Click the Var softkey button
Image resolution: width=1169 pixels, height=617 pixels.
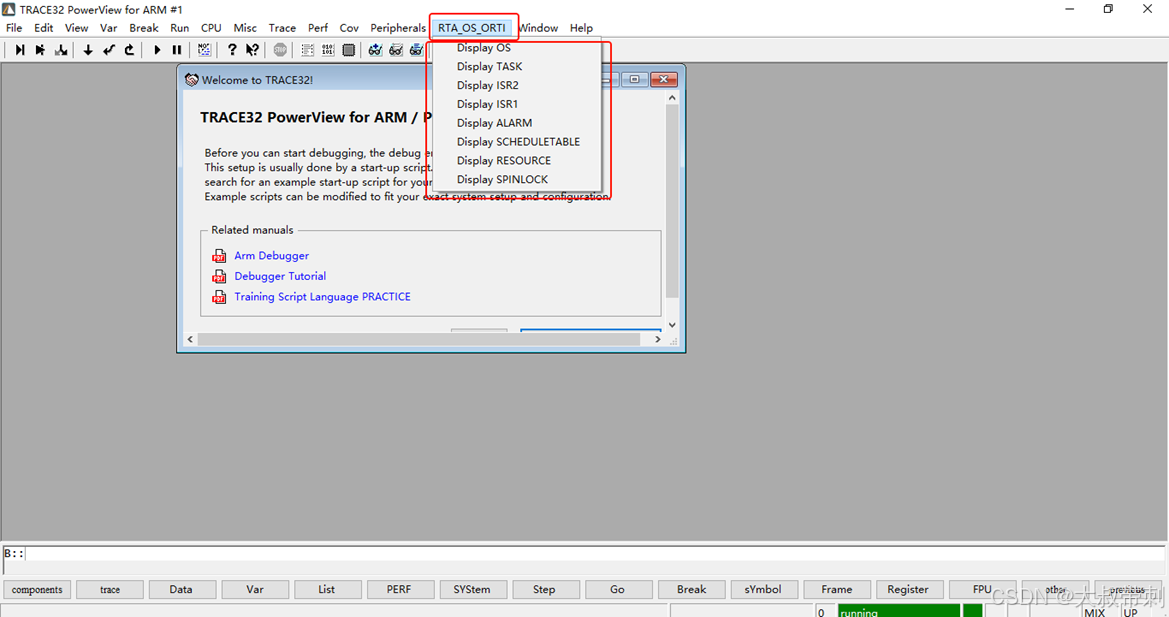(x=255, y=589)
